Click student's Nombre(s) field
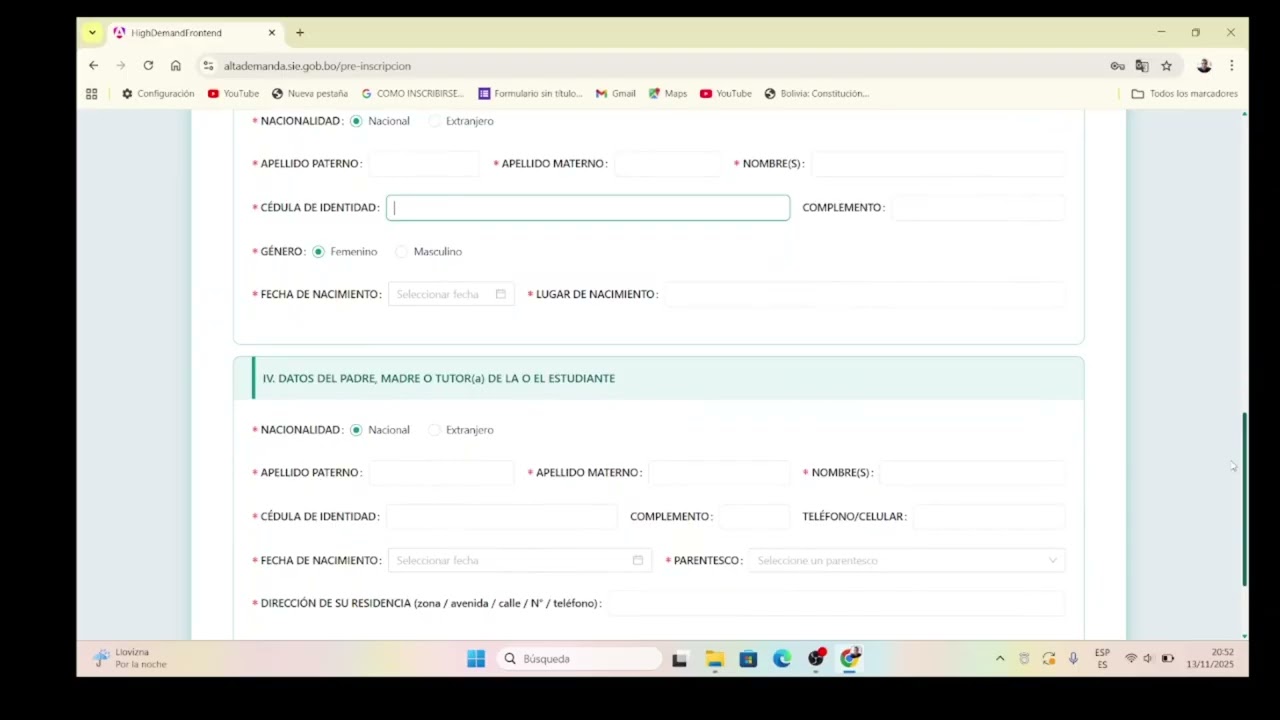Viewport: 1280px width, 720px height. 937,163
